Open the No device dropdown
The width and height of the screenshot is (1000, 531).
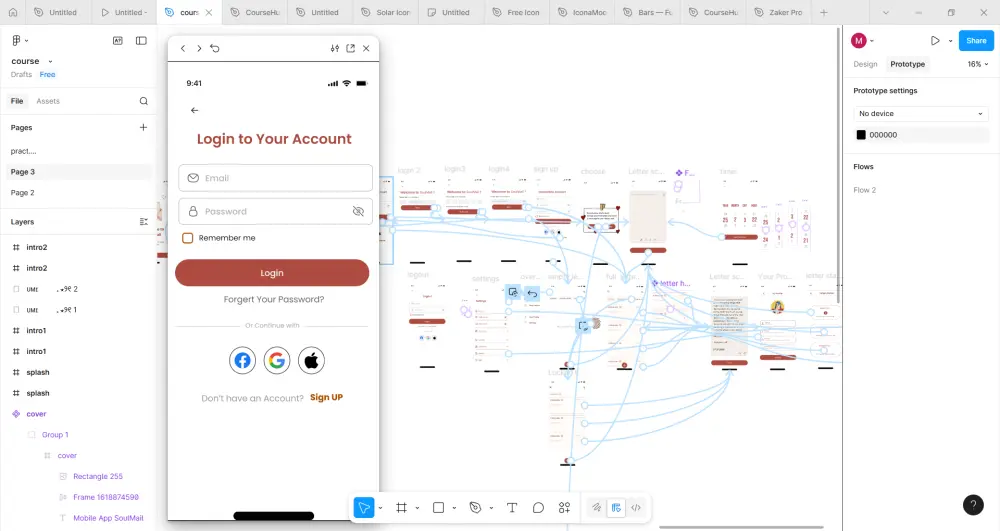tap(921, 113)
